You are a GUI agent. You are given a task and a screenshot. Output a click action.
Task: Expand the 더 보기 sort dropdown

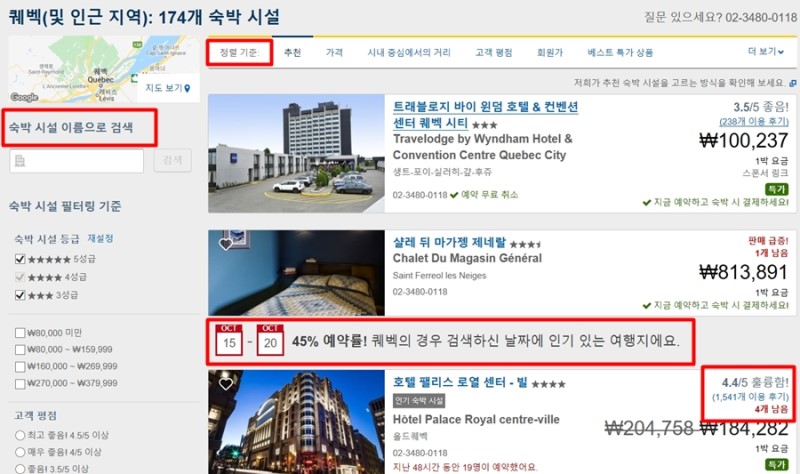coord(765,52)
